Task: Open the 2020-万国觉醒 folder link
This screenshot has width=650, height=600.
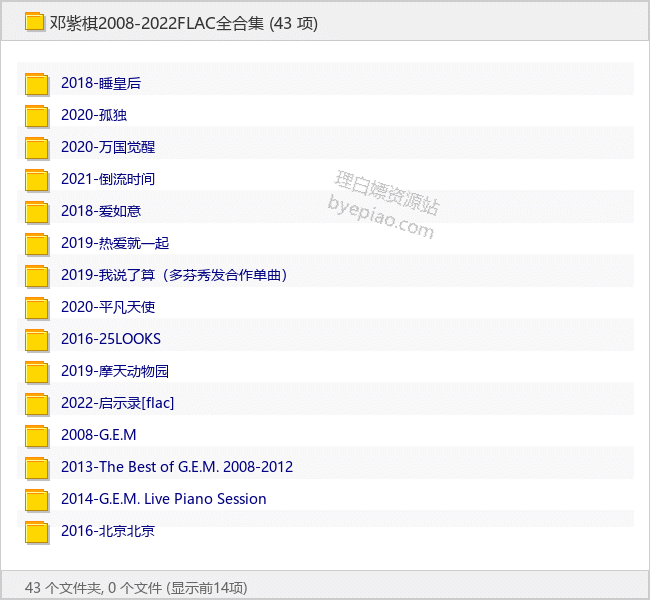Action: click(x=108, y=147)
